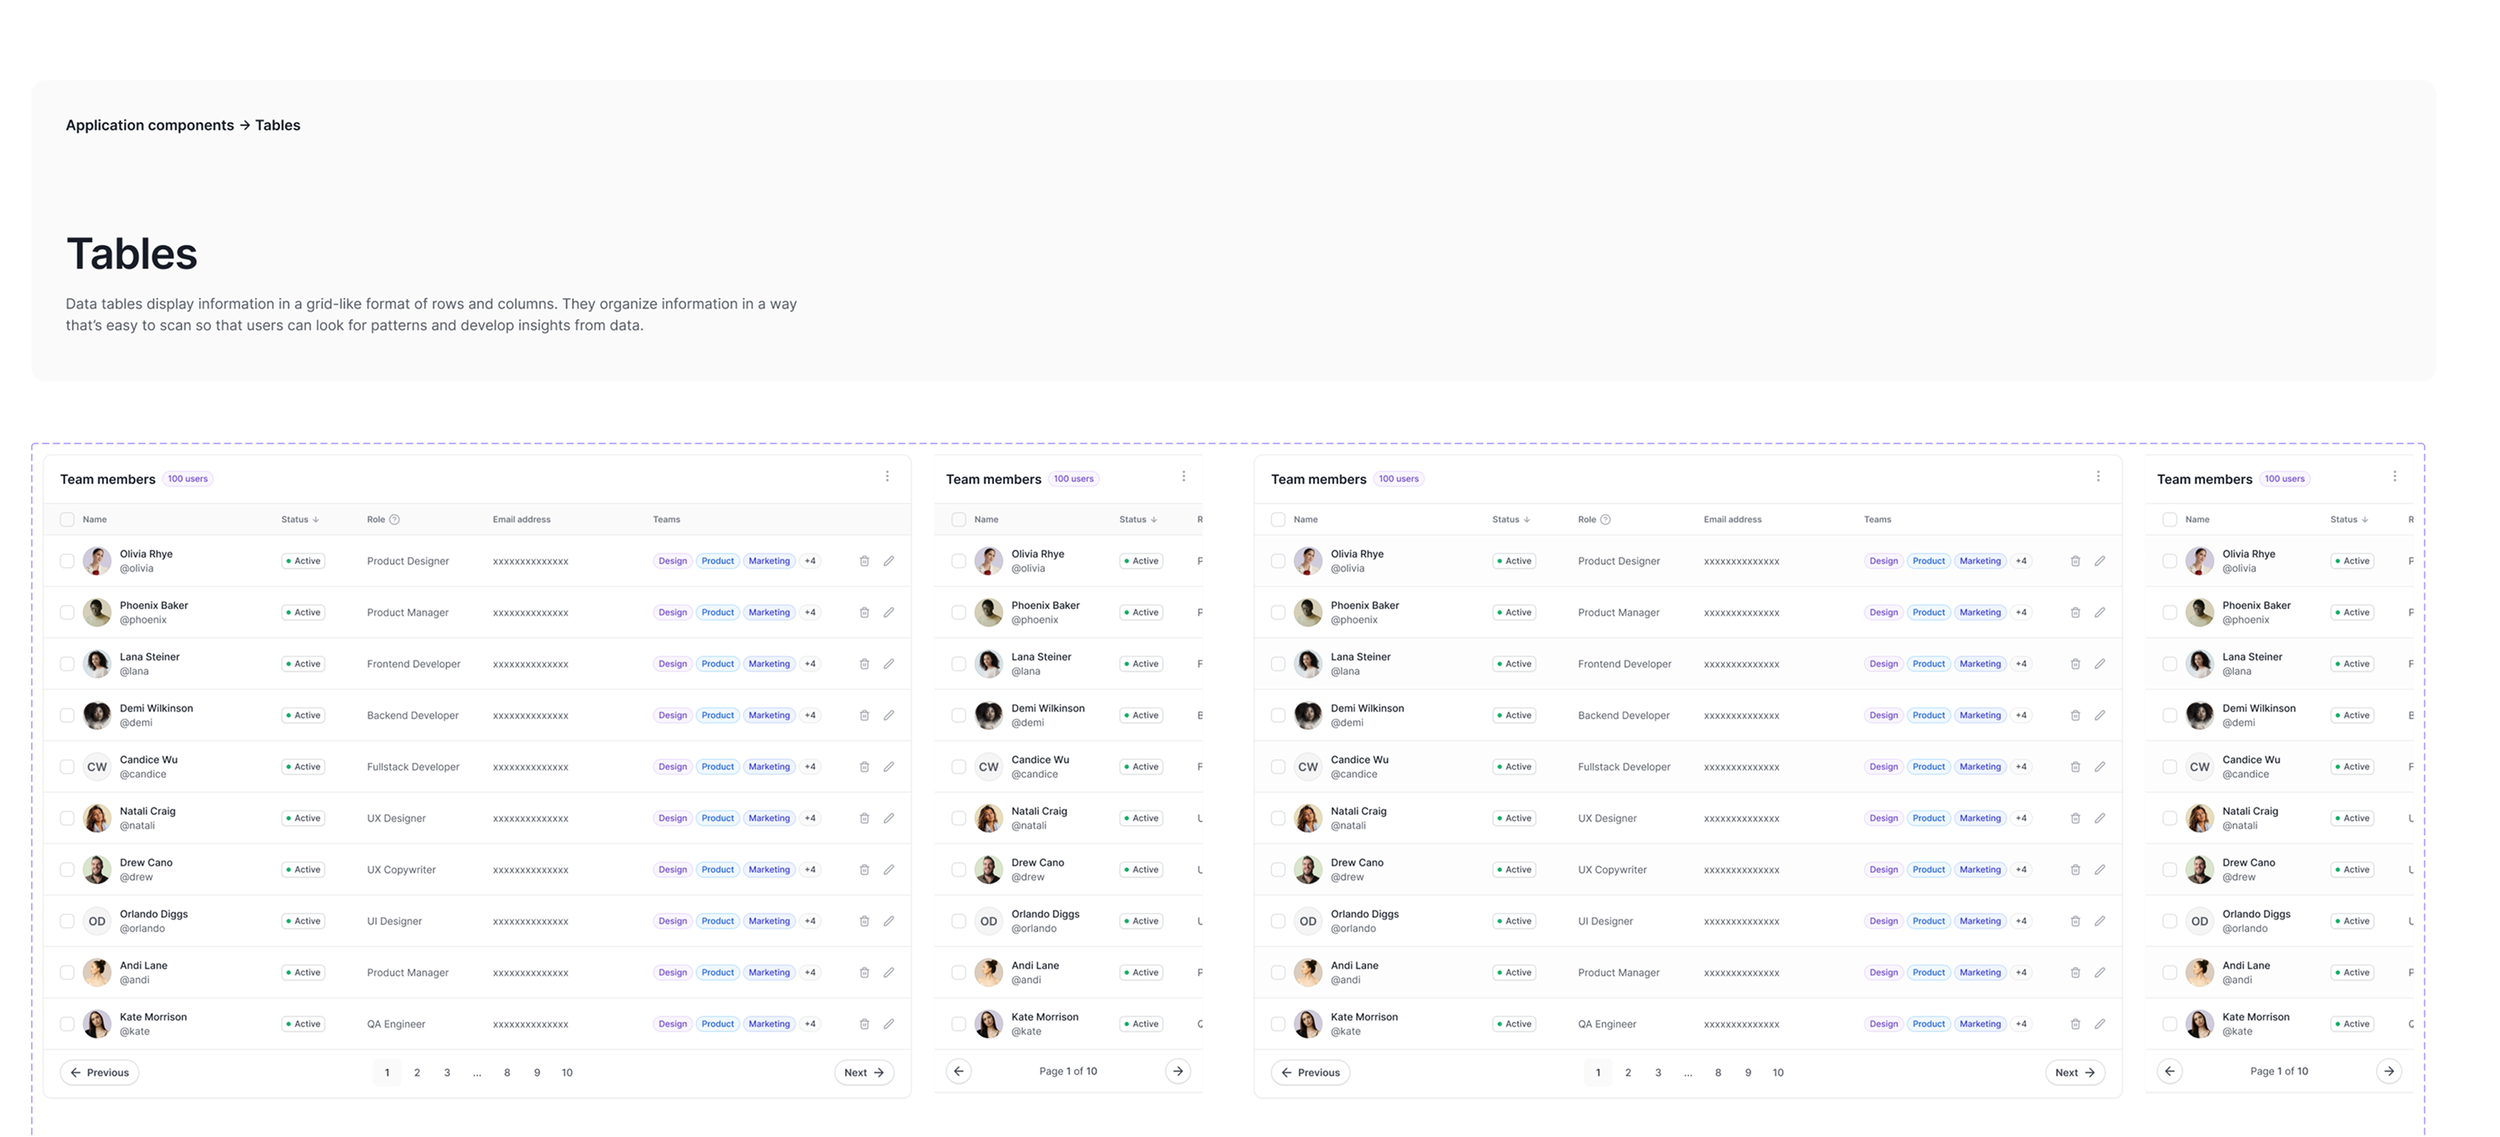Open kebab menu of first Team members table

point(887,477)
